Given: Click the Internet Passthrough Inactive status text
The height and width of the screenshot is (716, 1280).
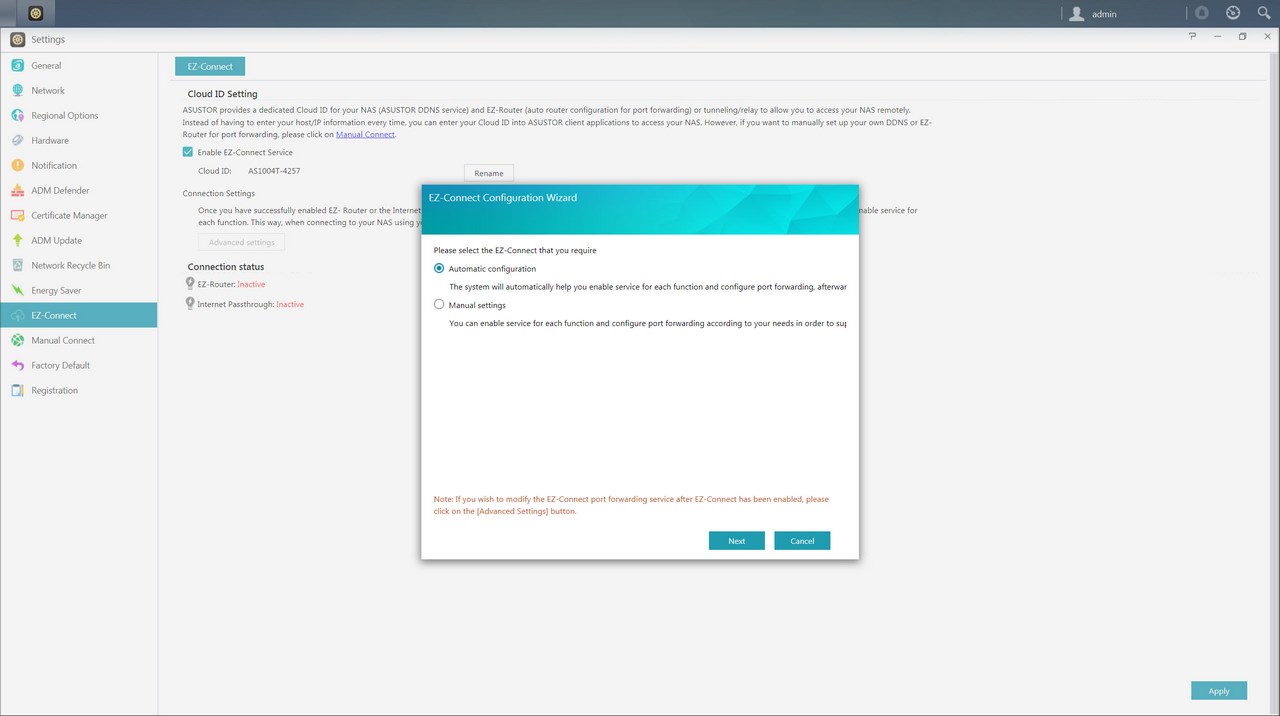Looking at the screenshot, I should [290, 304].
